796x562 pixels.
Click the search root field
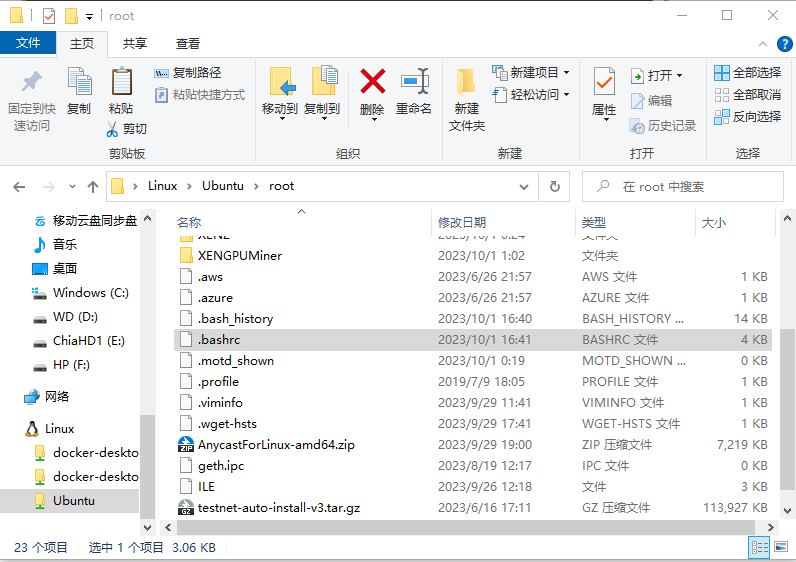coord(682,187)
